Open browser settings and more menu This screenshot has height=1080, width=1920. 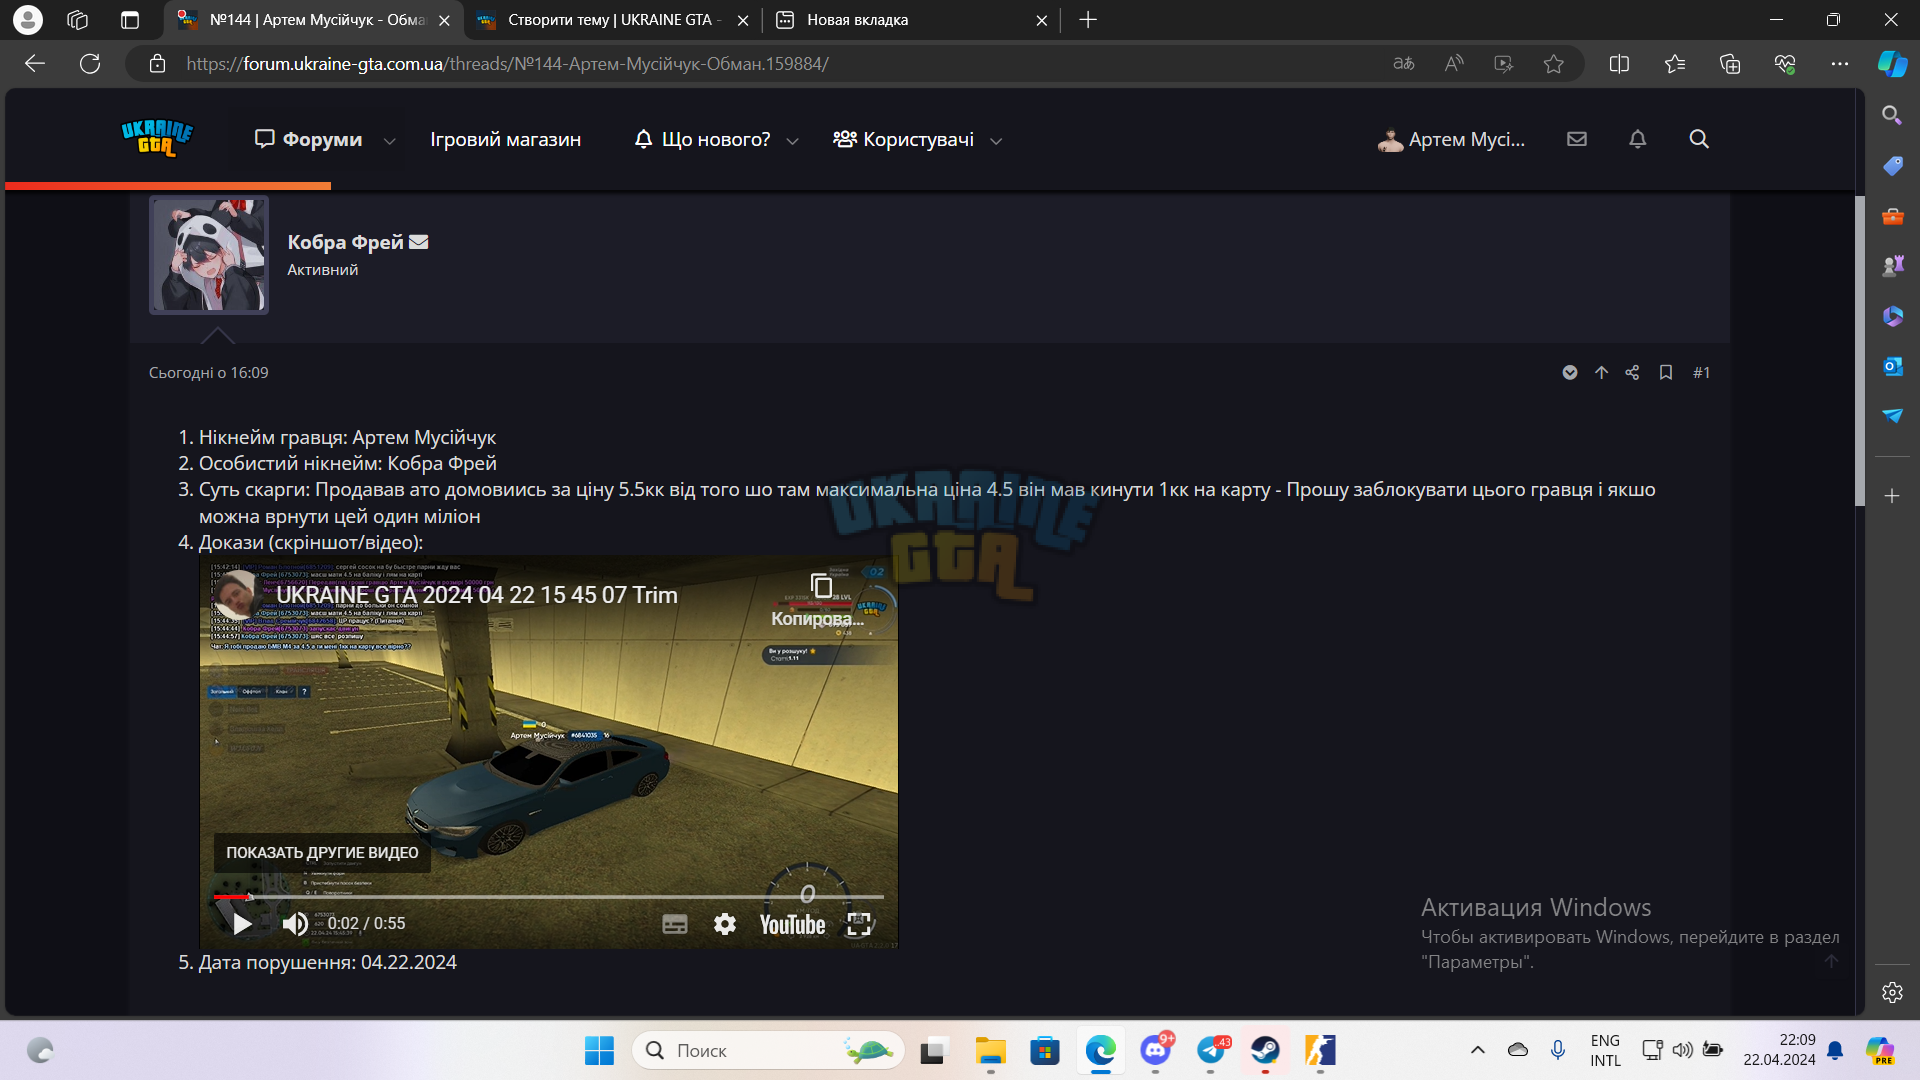click(x=1840, y=64)
